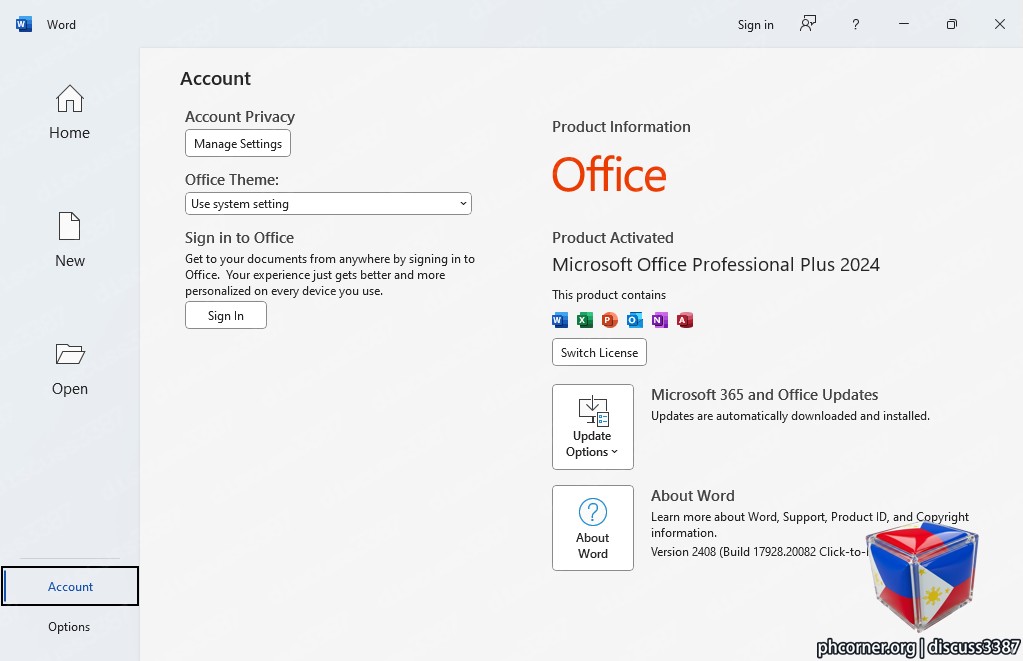The image size is (1023, 661).
Task: Click the "Microsoft Office Professional Plus 2024" text
Action: 716,264
